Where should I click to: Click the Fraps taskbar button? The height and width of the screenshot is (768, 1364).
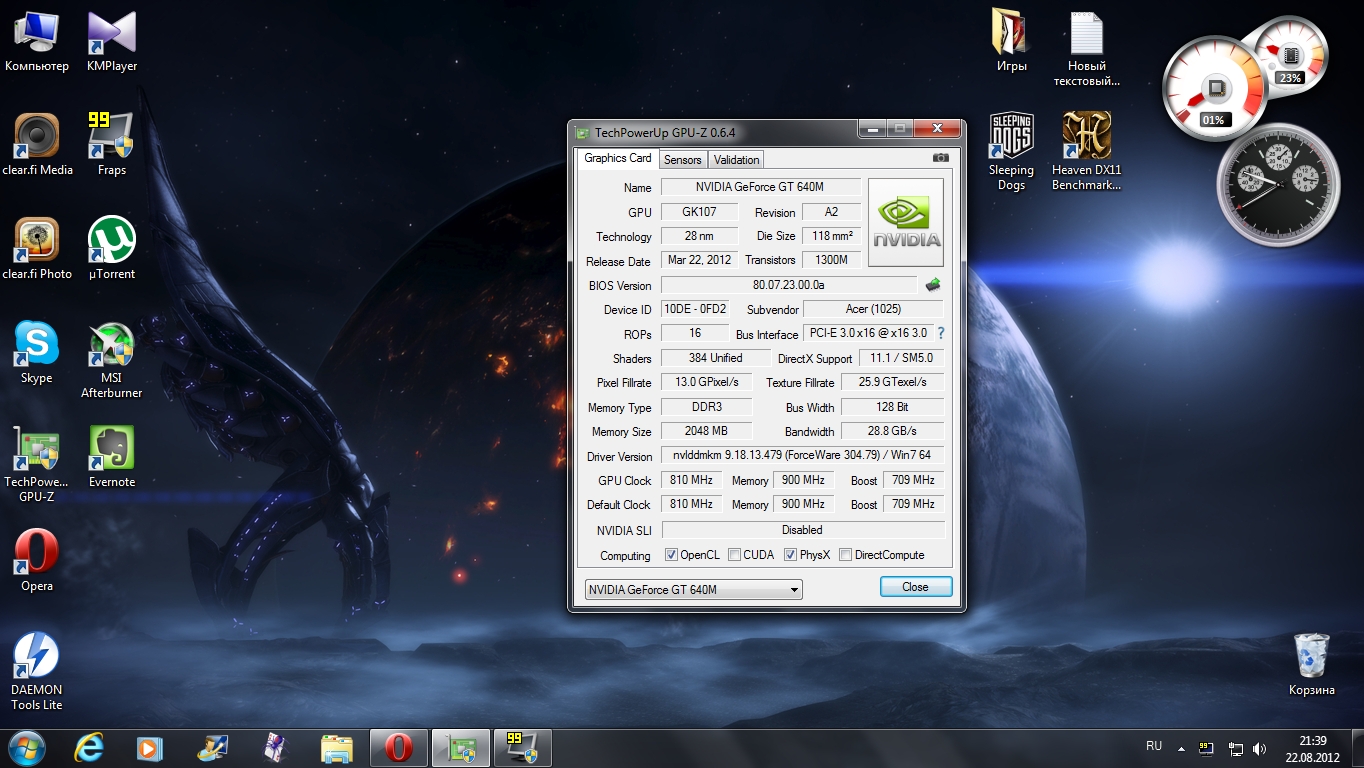[x=523, y=748]
